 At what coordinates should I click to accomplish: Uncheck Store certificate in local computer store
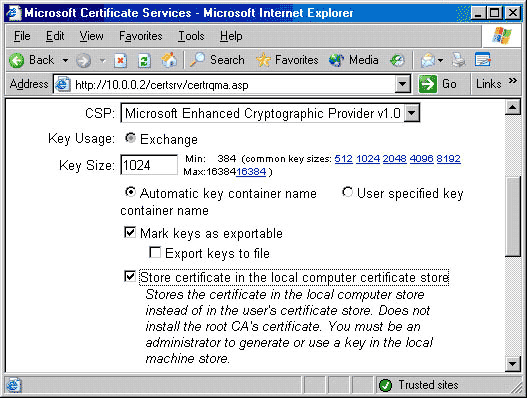click(130, 276)
